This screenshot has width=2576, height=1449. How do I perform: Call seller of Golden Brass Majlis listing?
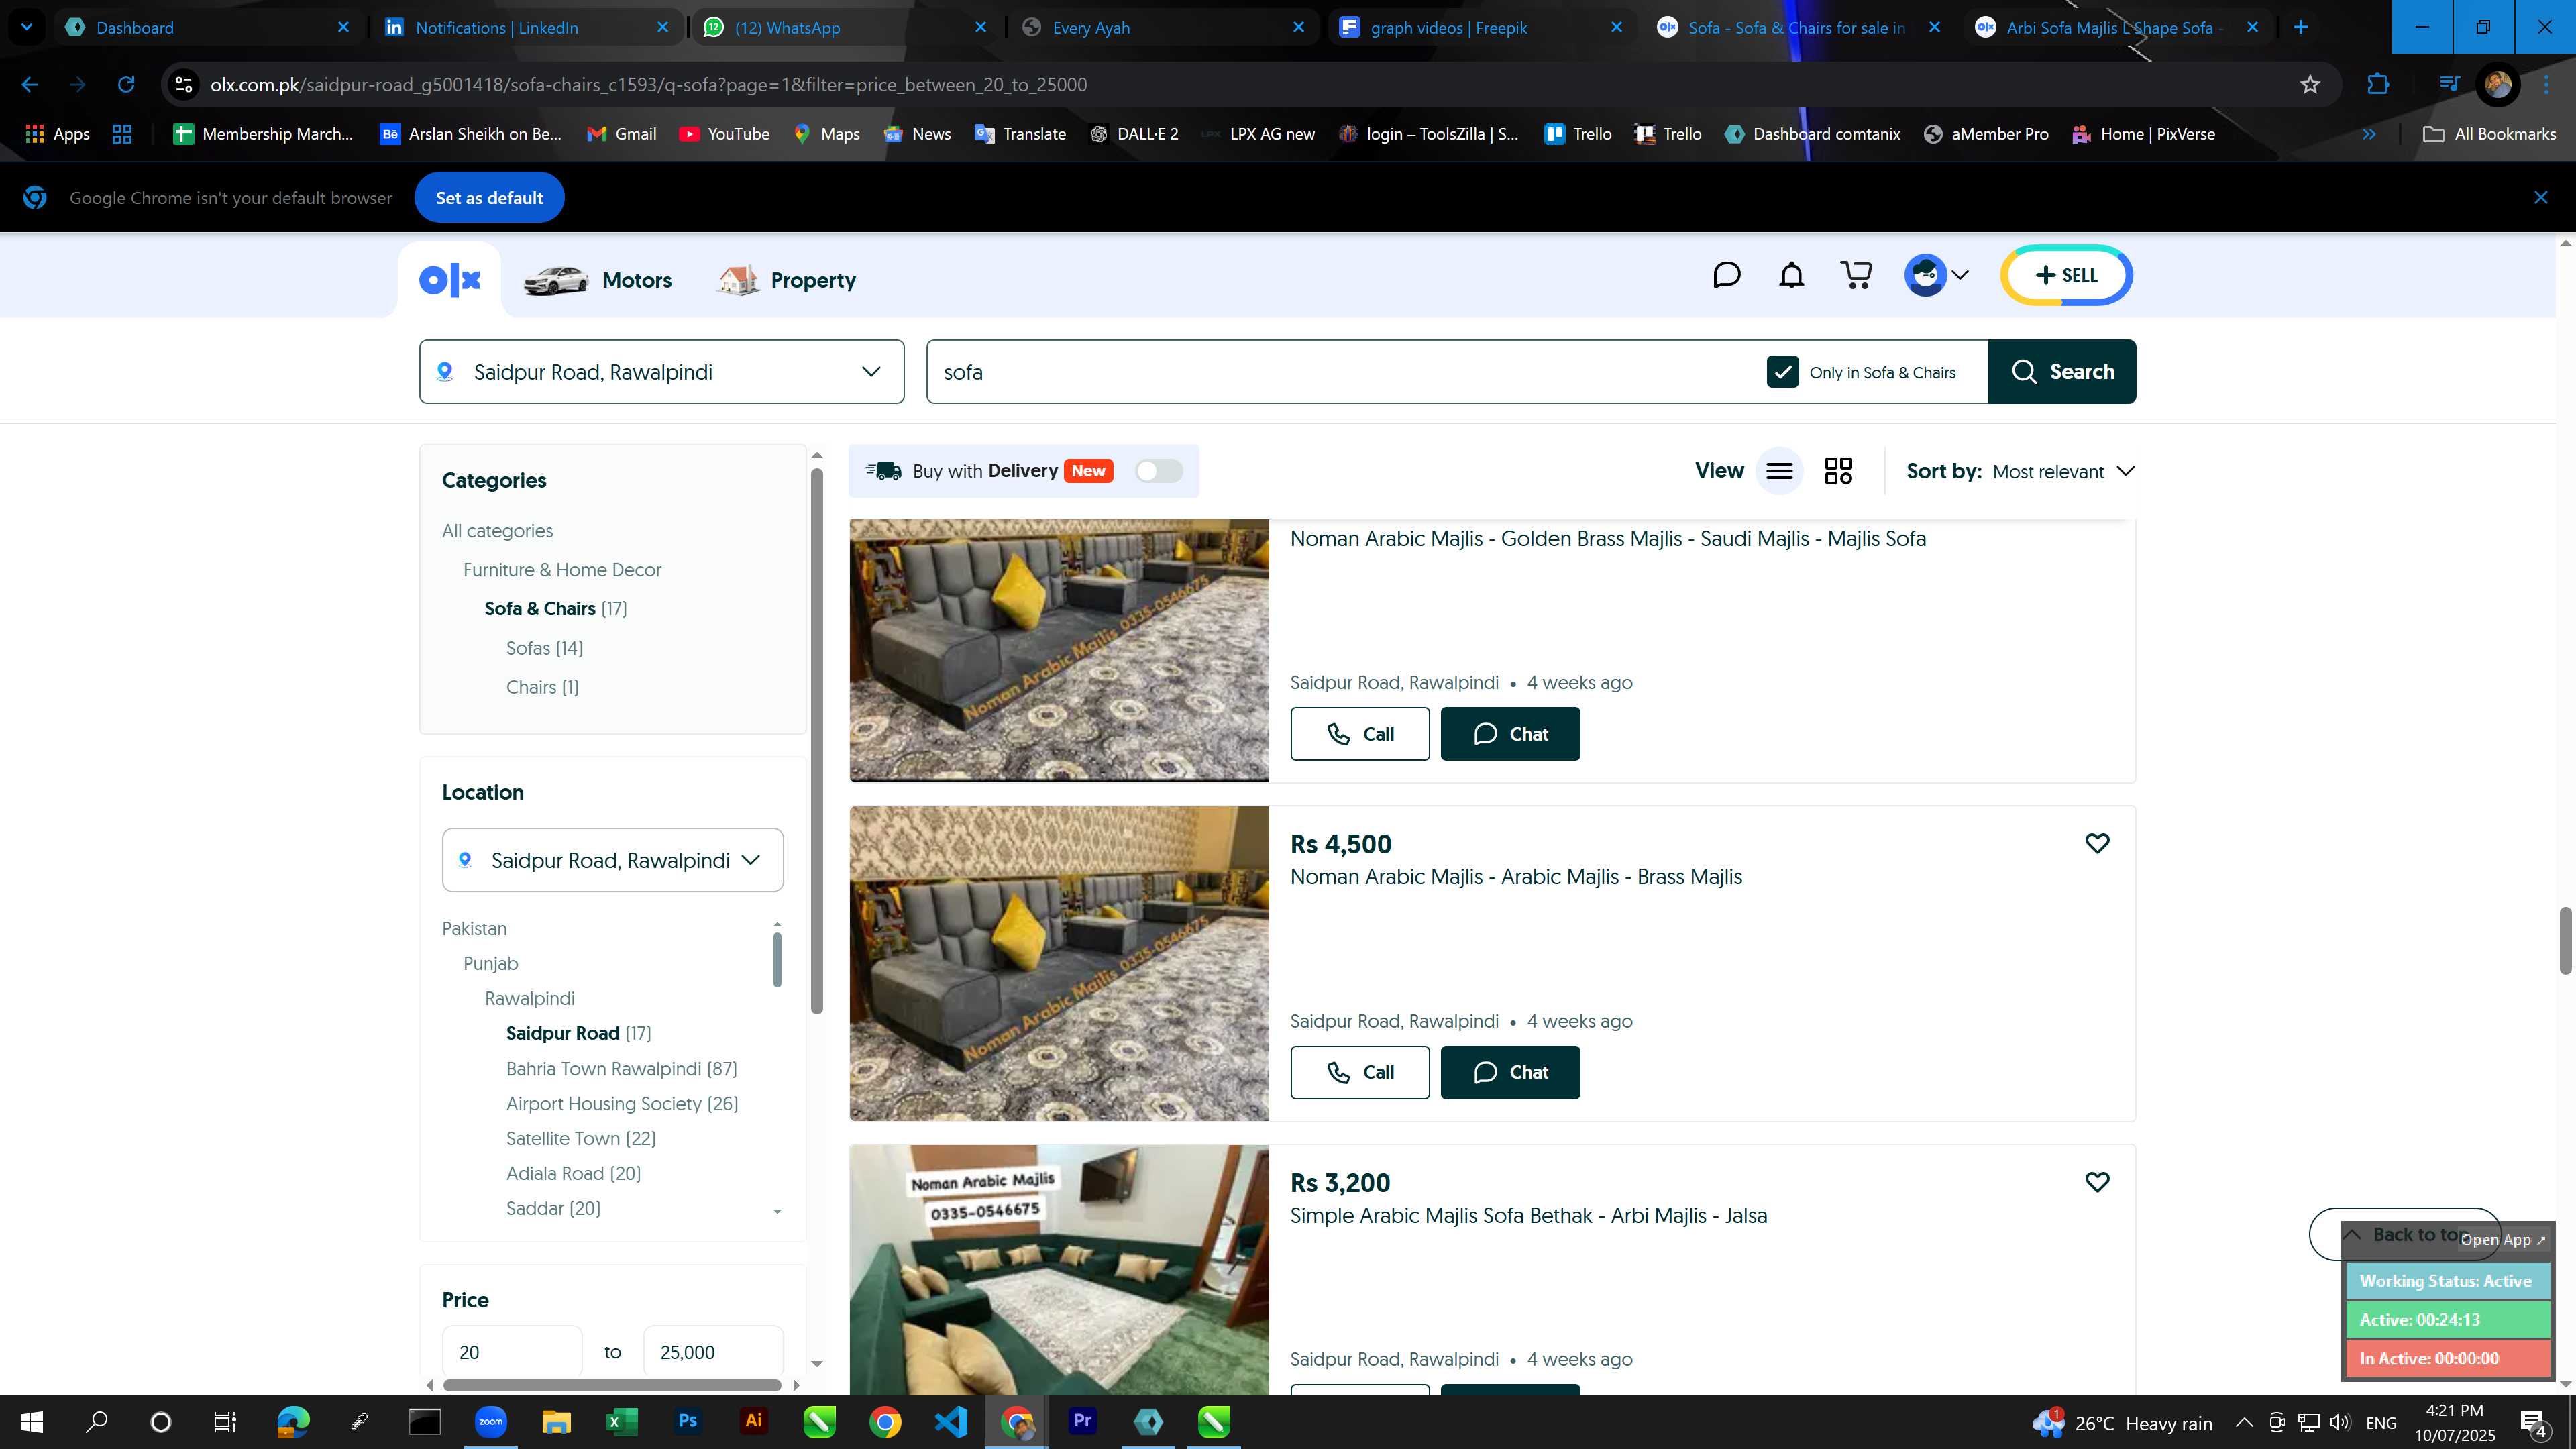(x=1360, y=734)
